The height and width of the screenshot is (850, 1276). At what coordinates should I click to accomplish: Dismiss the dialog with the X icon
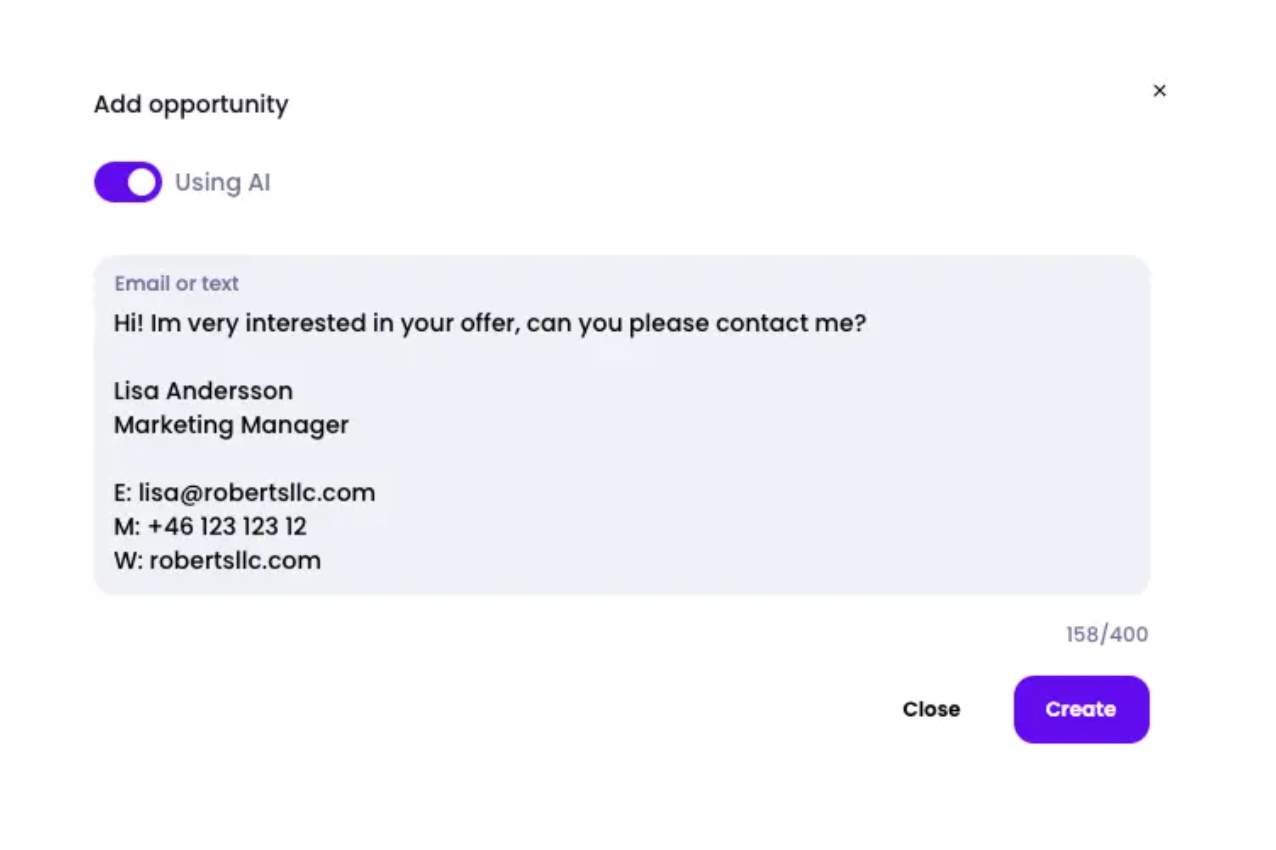(x=1159, y=90)
